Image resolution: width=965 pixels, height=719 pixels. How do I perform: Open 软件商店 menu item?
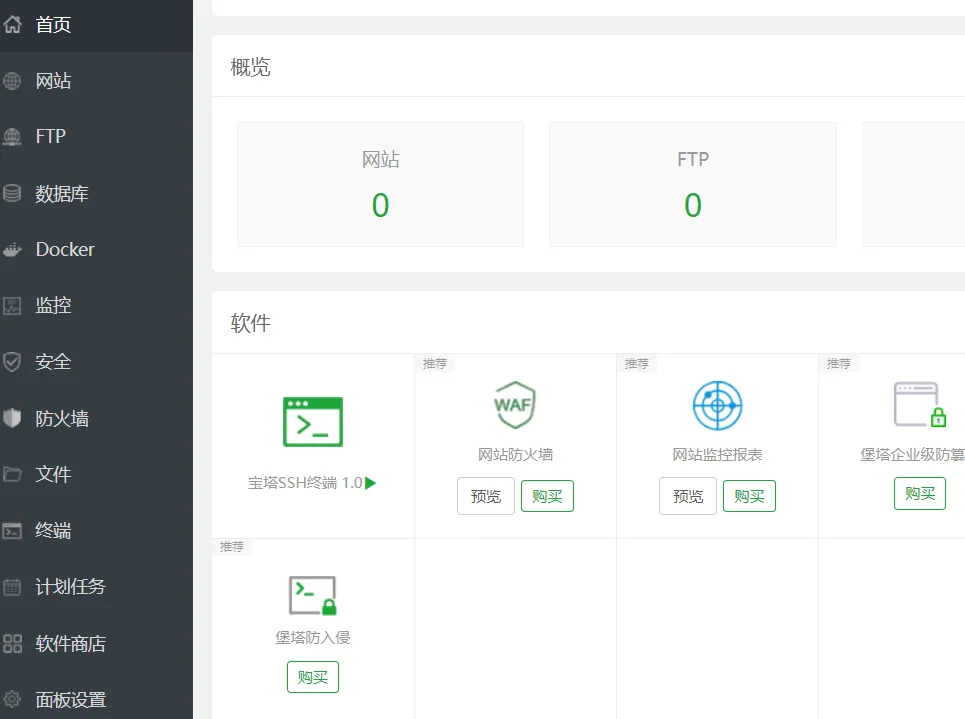point(71,643)
